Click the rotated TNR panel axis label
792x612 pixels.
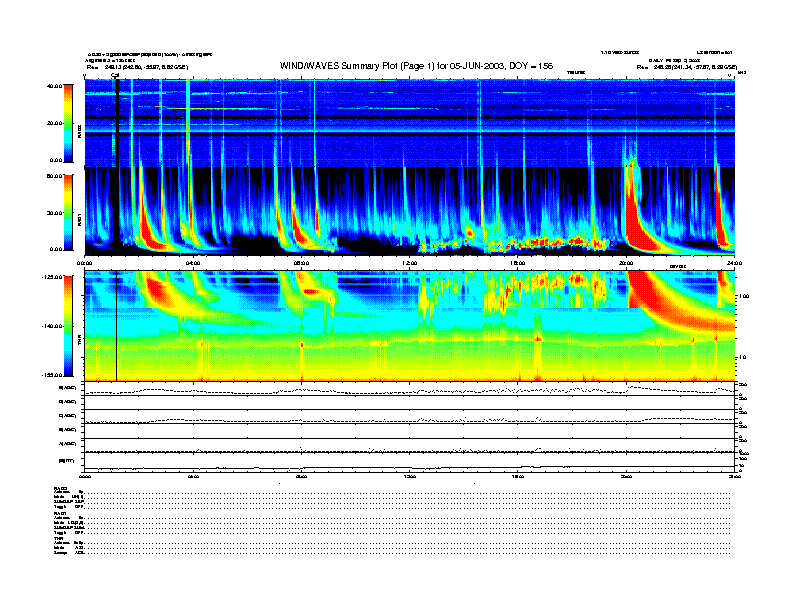pos(79,341)
